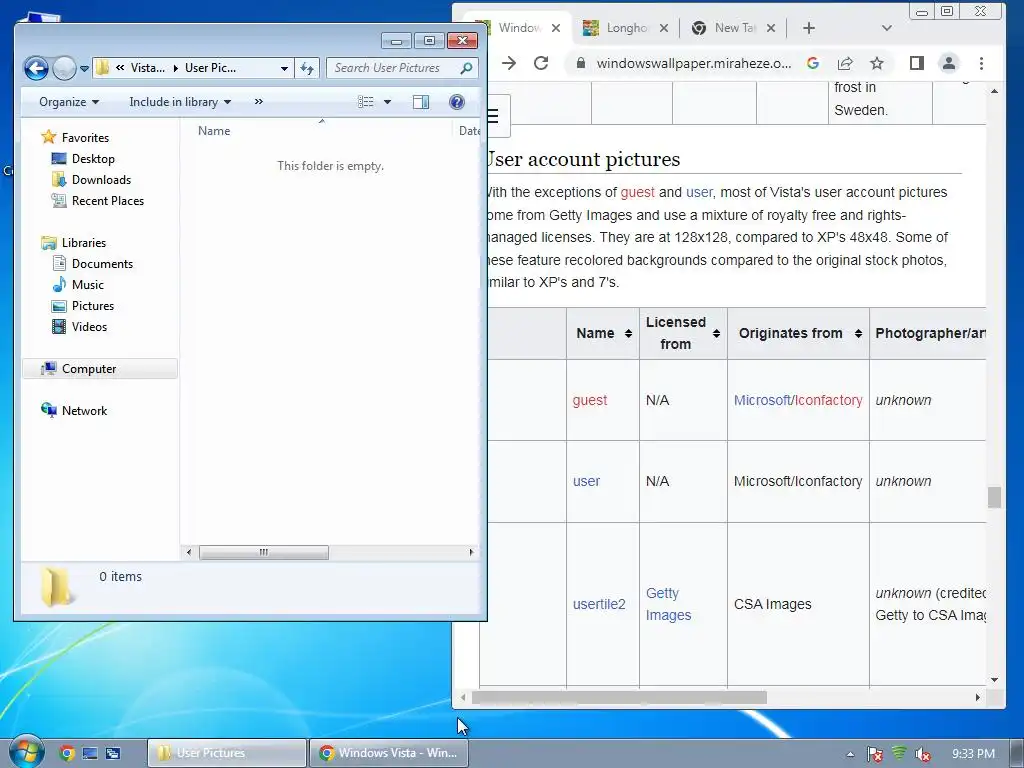Select Computer in the navigation pane
Viewport: 1024px width, 768px height.
point(99,369)
